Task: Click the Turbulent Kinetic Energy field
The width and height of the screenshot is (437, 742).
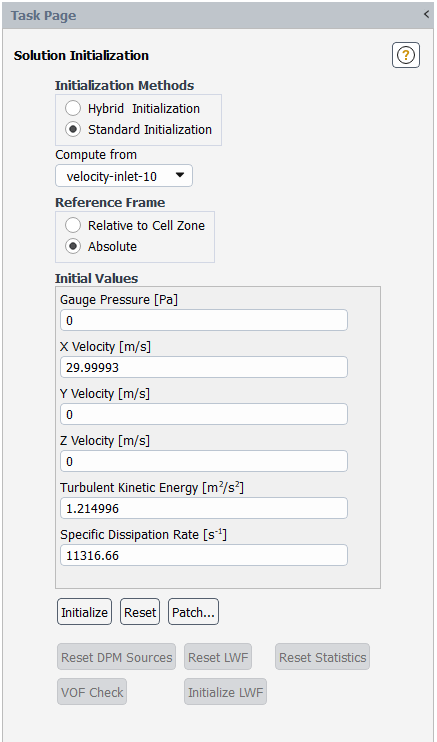Action: (x=204, y=508)
